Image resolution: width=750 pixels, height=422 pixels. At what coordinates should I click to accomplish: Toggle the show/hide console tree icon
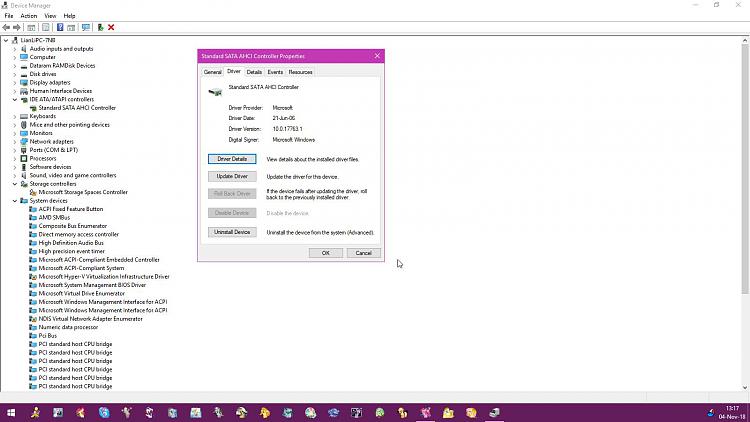[31, 28]
